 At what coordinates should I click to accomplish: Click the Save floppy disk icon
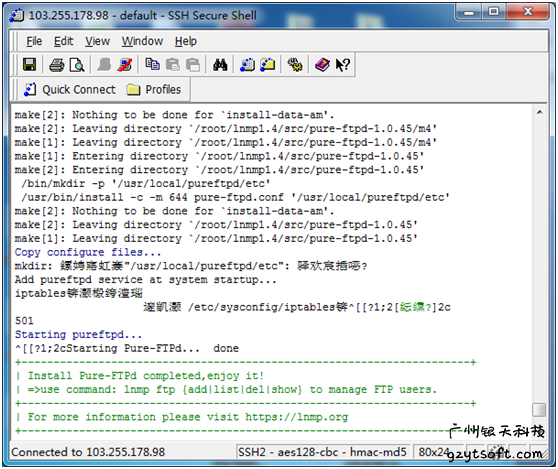pyautogui.click(x=29, y=65)
